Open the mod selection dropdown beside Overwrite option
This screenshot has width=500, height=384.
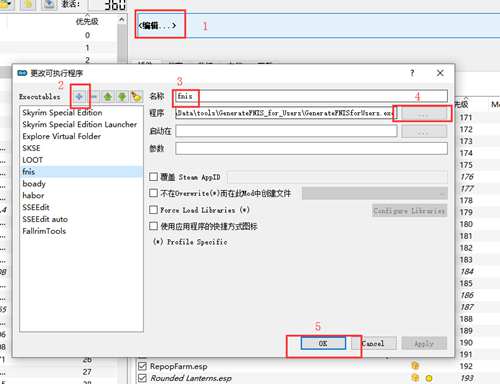tap(375, 193)
